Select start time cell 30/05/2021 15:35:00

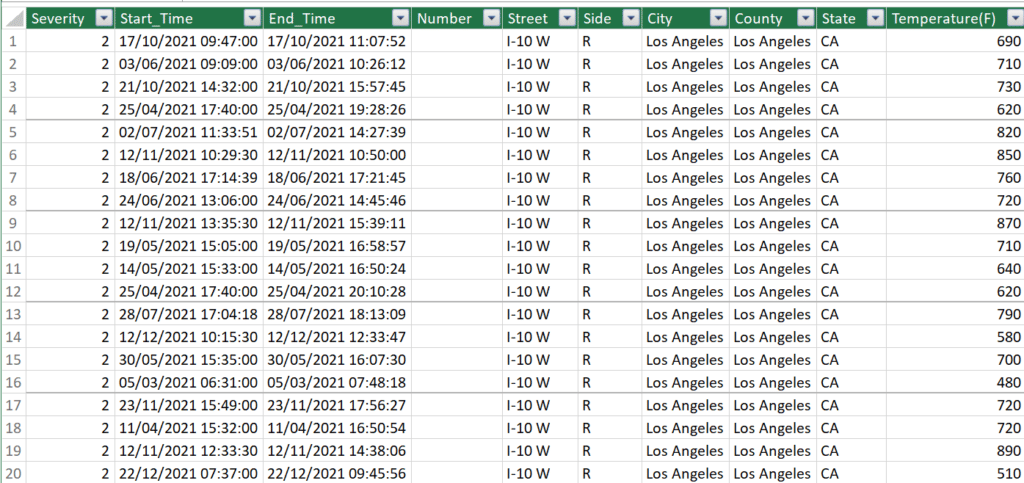(189, 359)
